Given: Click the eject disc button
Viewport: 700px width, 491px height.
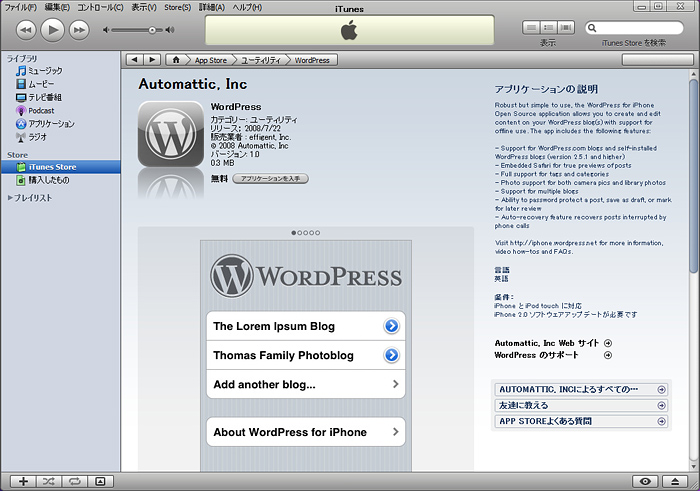Looking at the screenshot, I should pyautogui.click(x=675, y=481).
